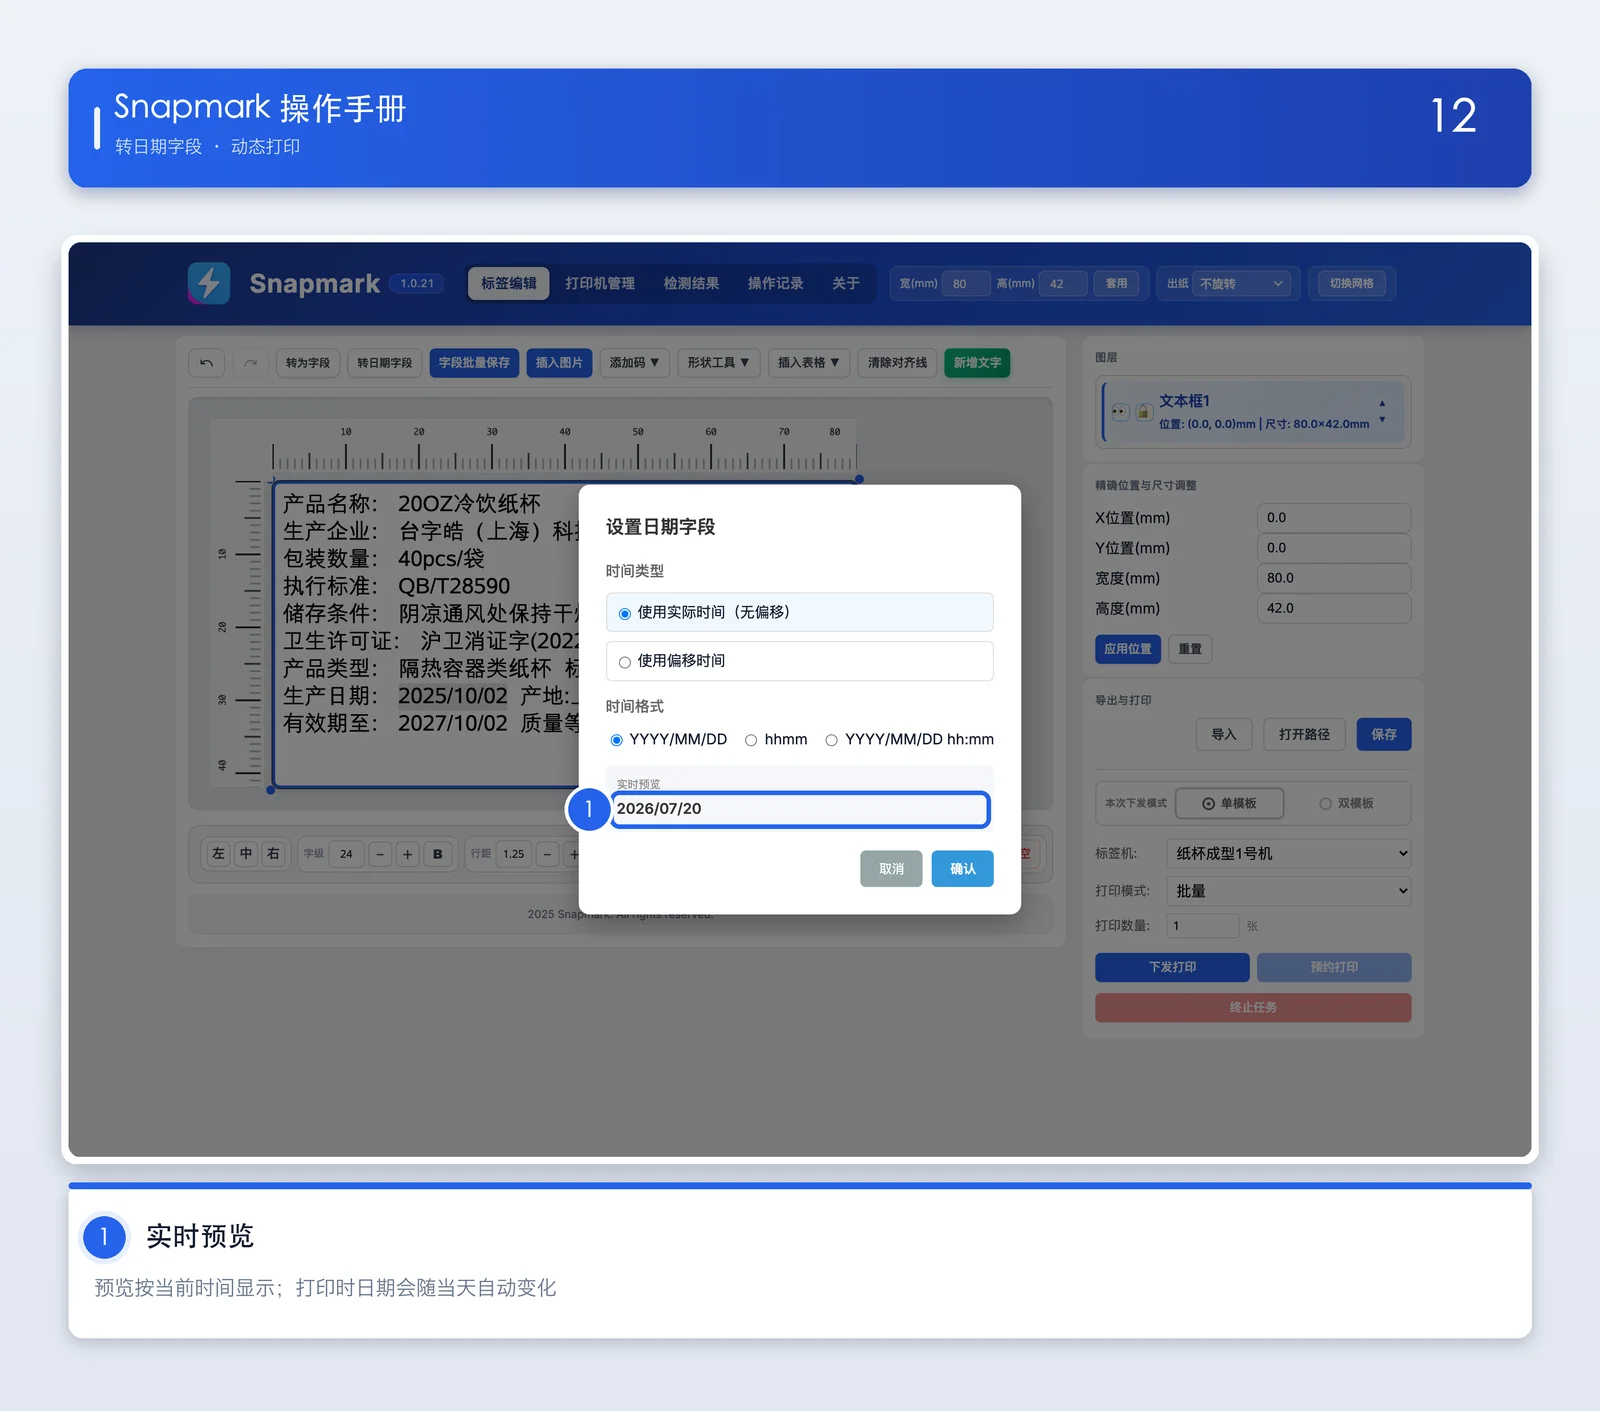Viewport: 1600px width, 1411px height.
Task: Click the 切换网格 button
Action: click(x=1351, y=284)
